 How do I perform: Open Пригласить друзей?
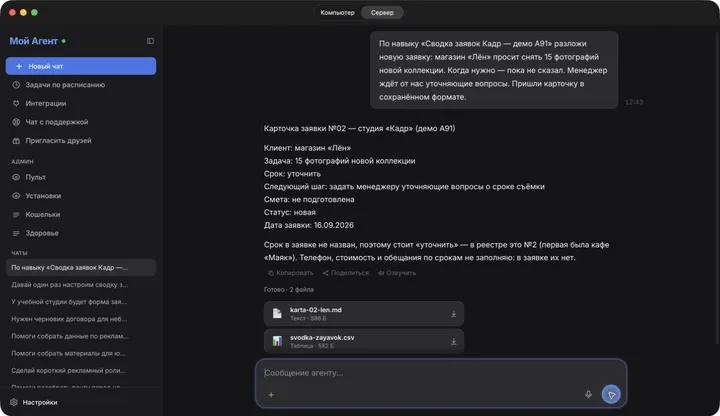pos(81,141)
